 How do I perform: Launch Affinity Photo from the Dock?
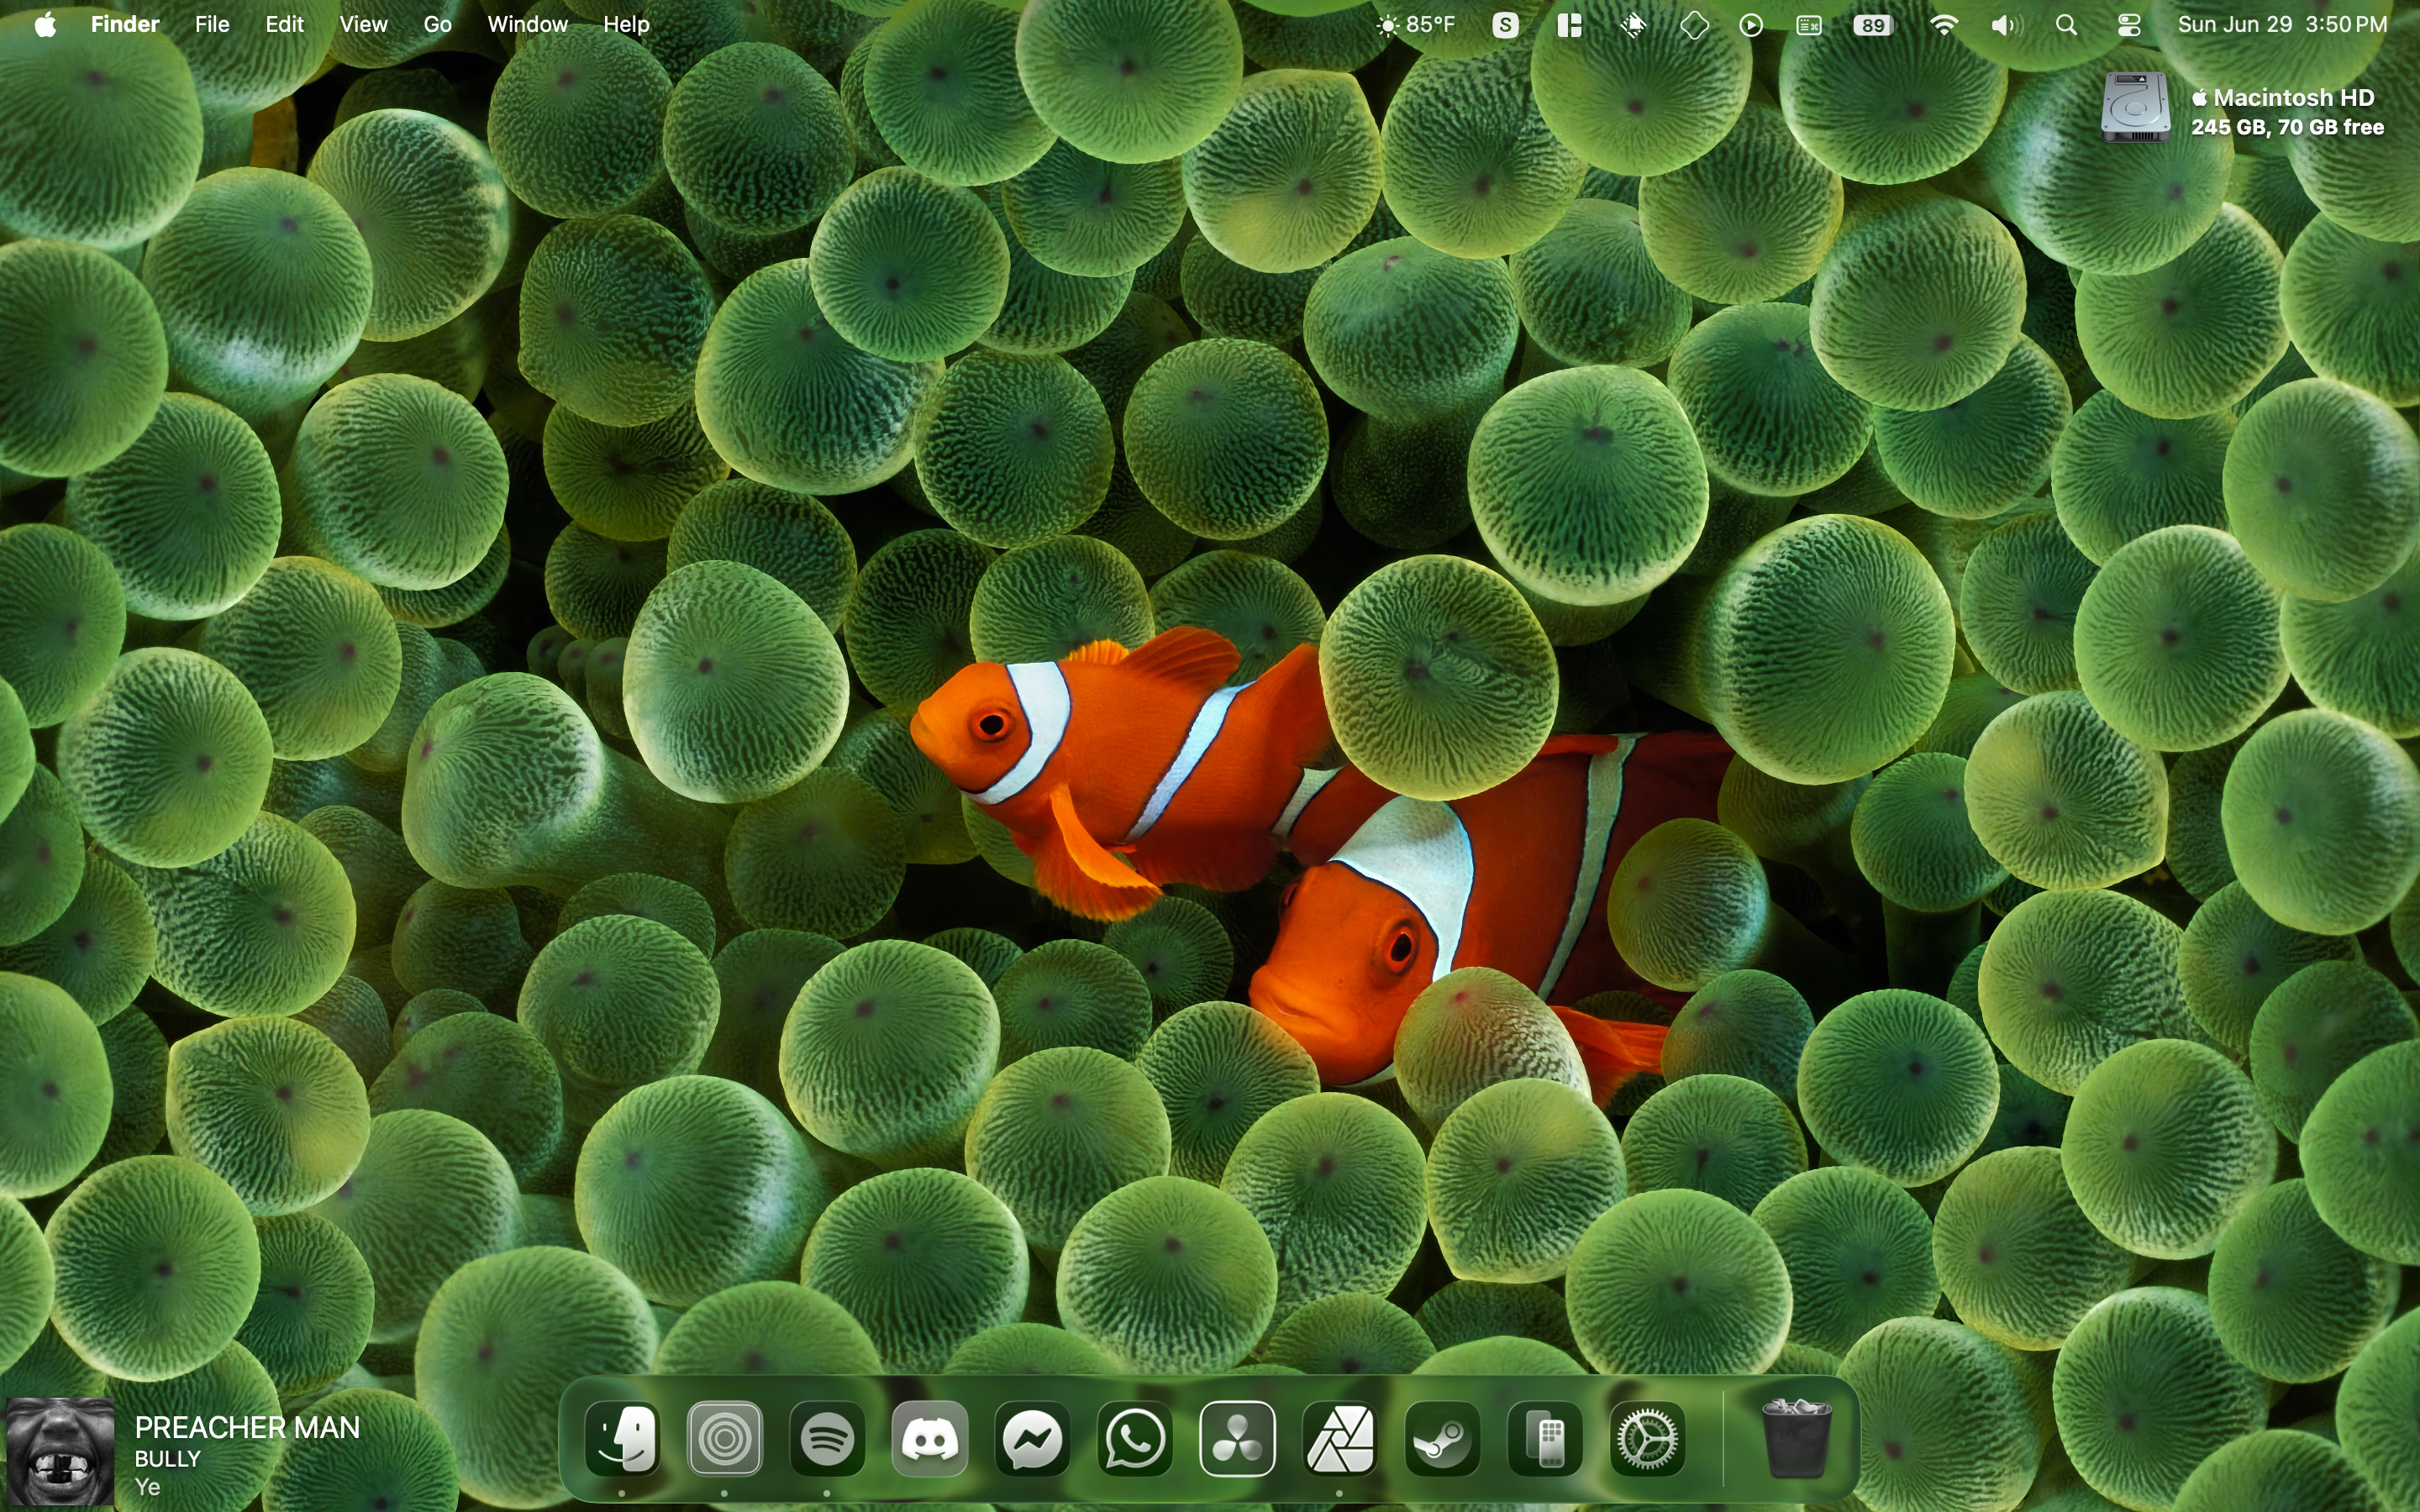coord(1340,1439)
